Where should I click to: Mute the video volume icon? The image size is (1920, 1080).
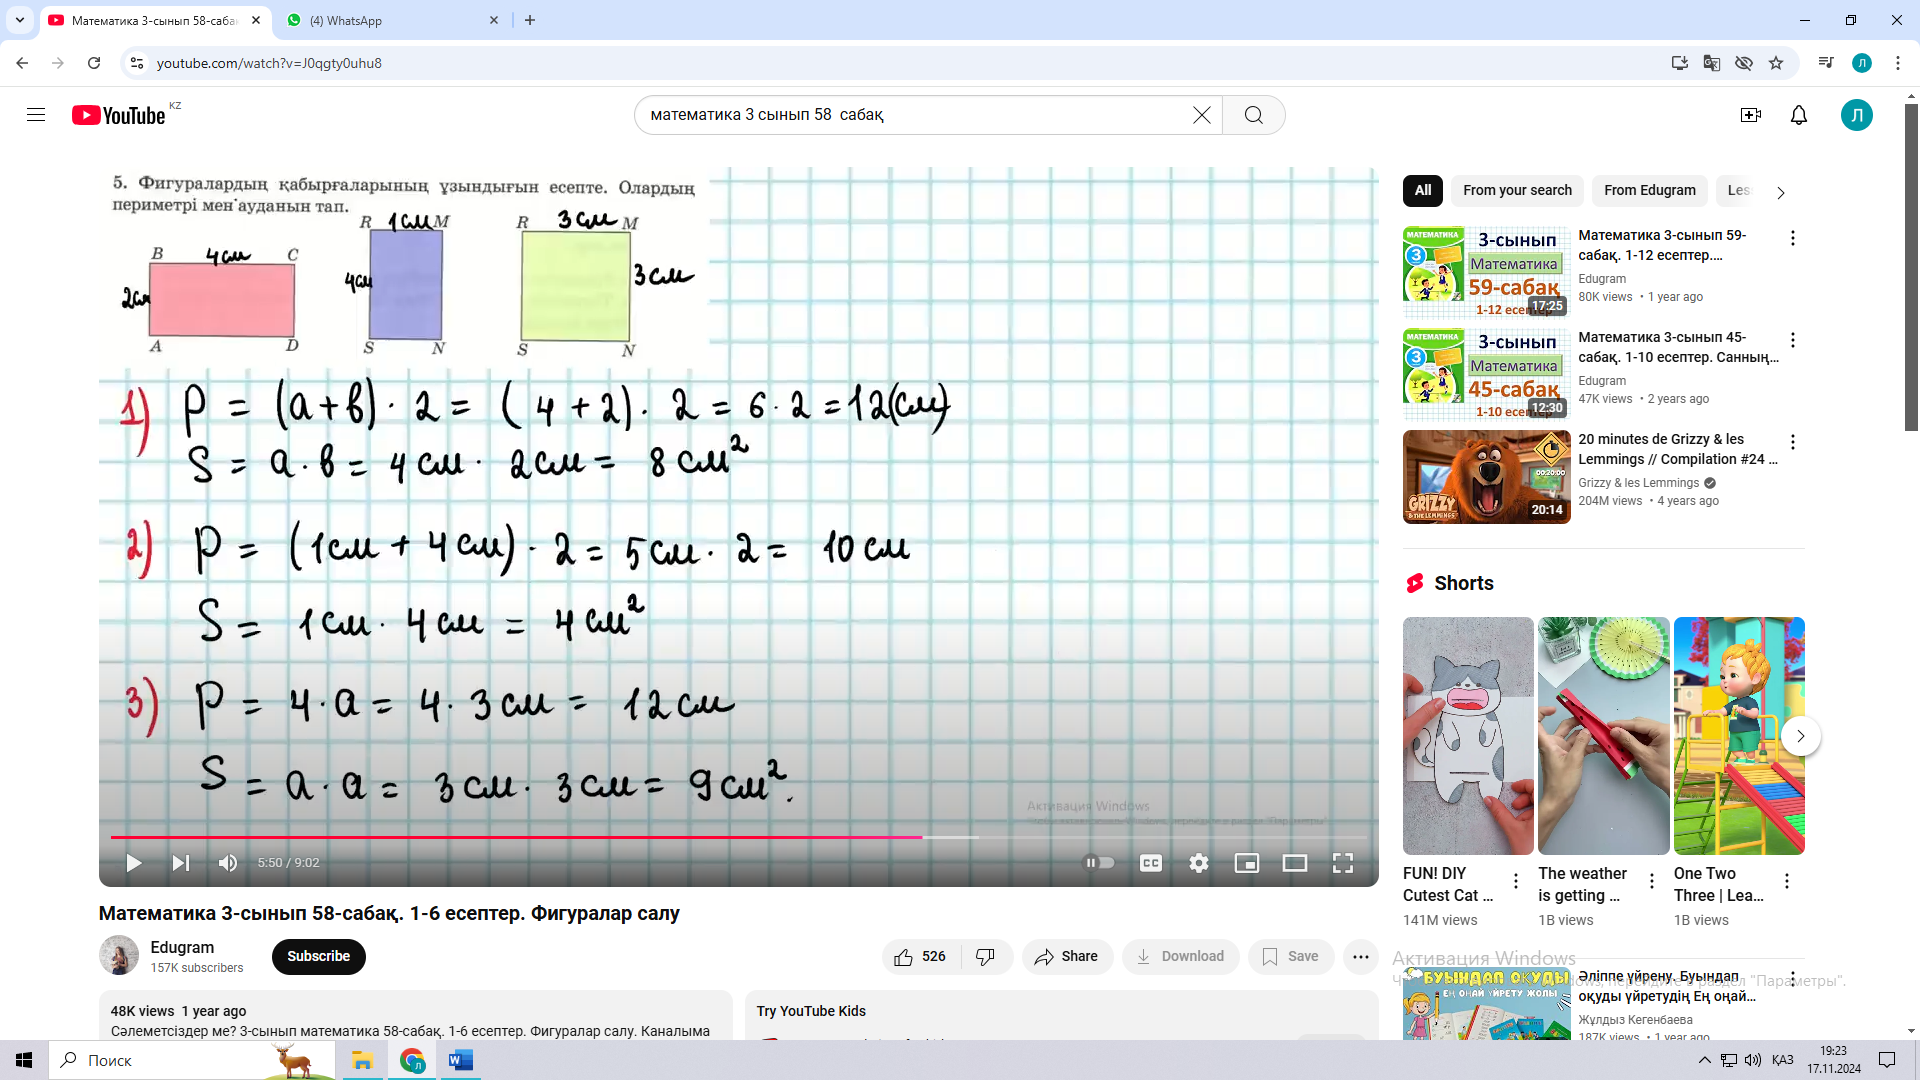tap(228, 863)
